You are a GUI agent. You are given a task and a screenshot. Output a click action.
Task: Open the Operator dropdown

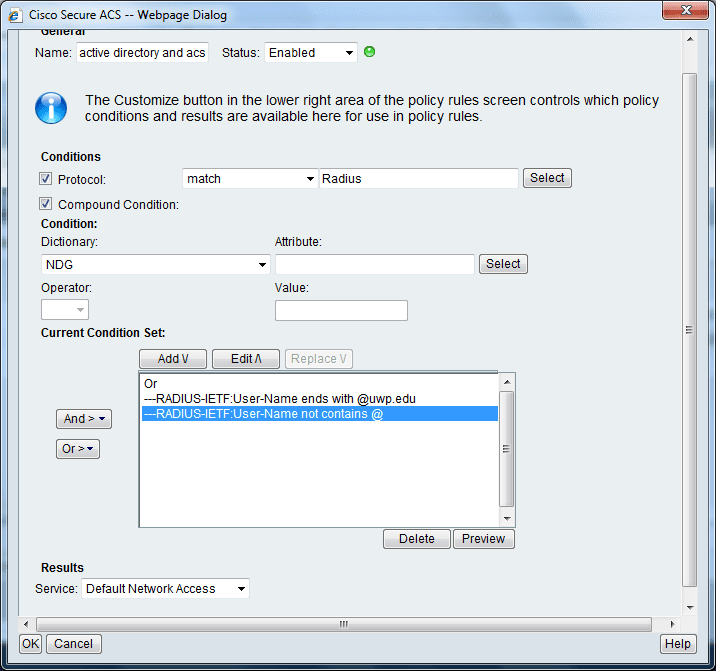click(65, 310)
